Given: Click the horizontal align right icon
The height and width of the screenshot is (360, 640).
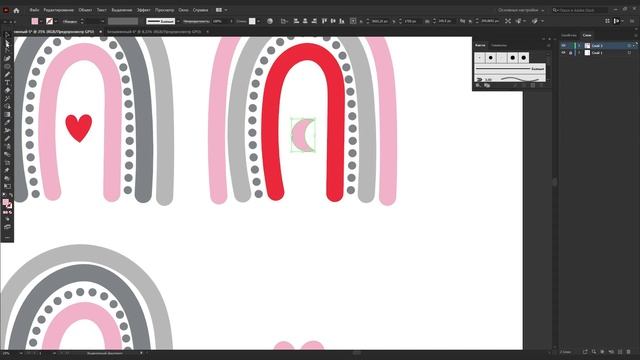Looking at the screenshot, I should point(314,21).
